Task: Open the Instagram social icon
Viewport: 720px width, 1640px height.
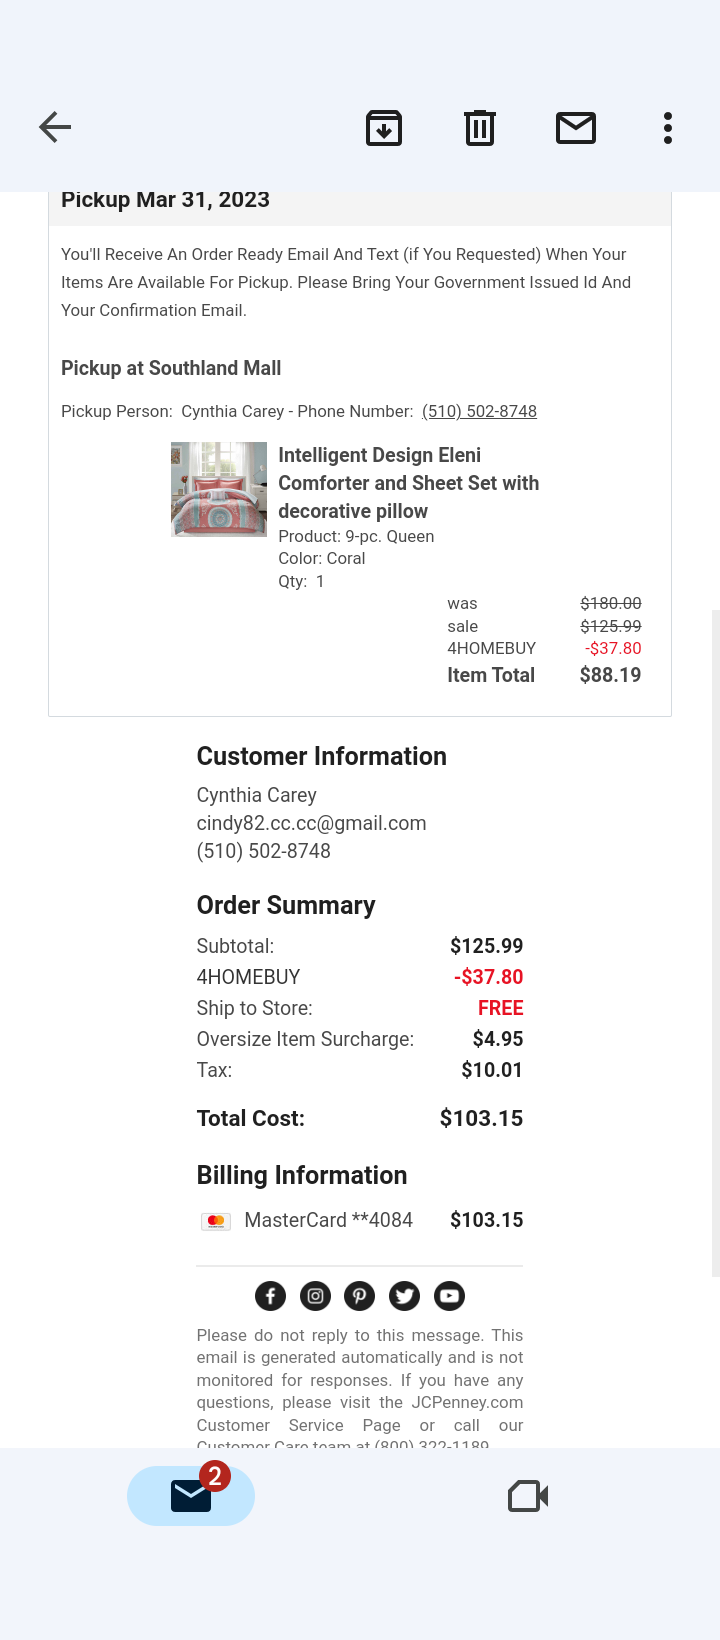Action: [x=315, y=1296]
